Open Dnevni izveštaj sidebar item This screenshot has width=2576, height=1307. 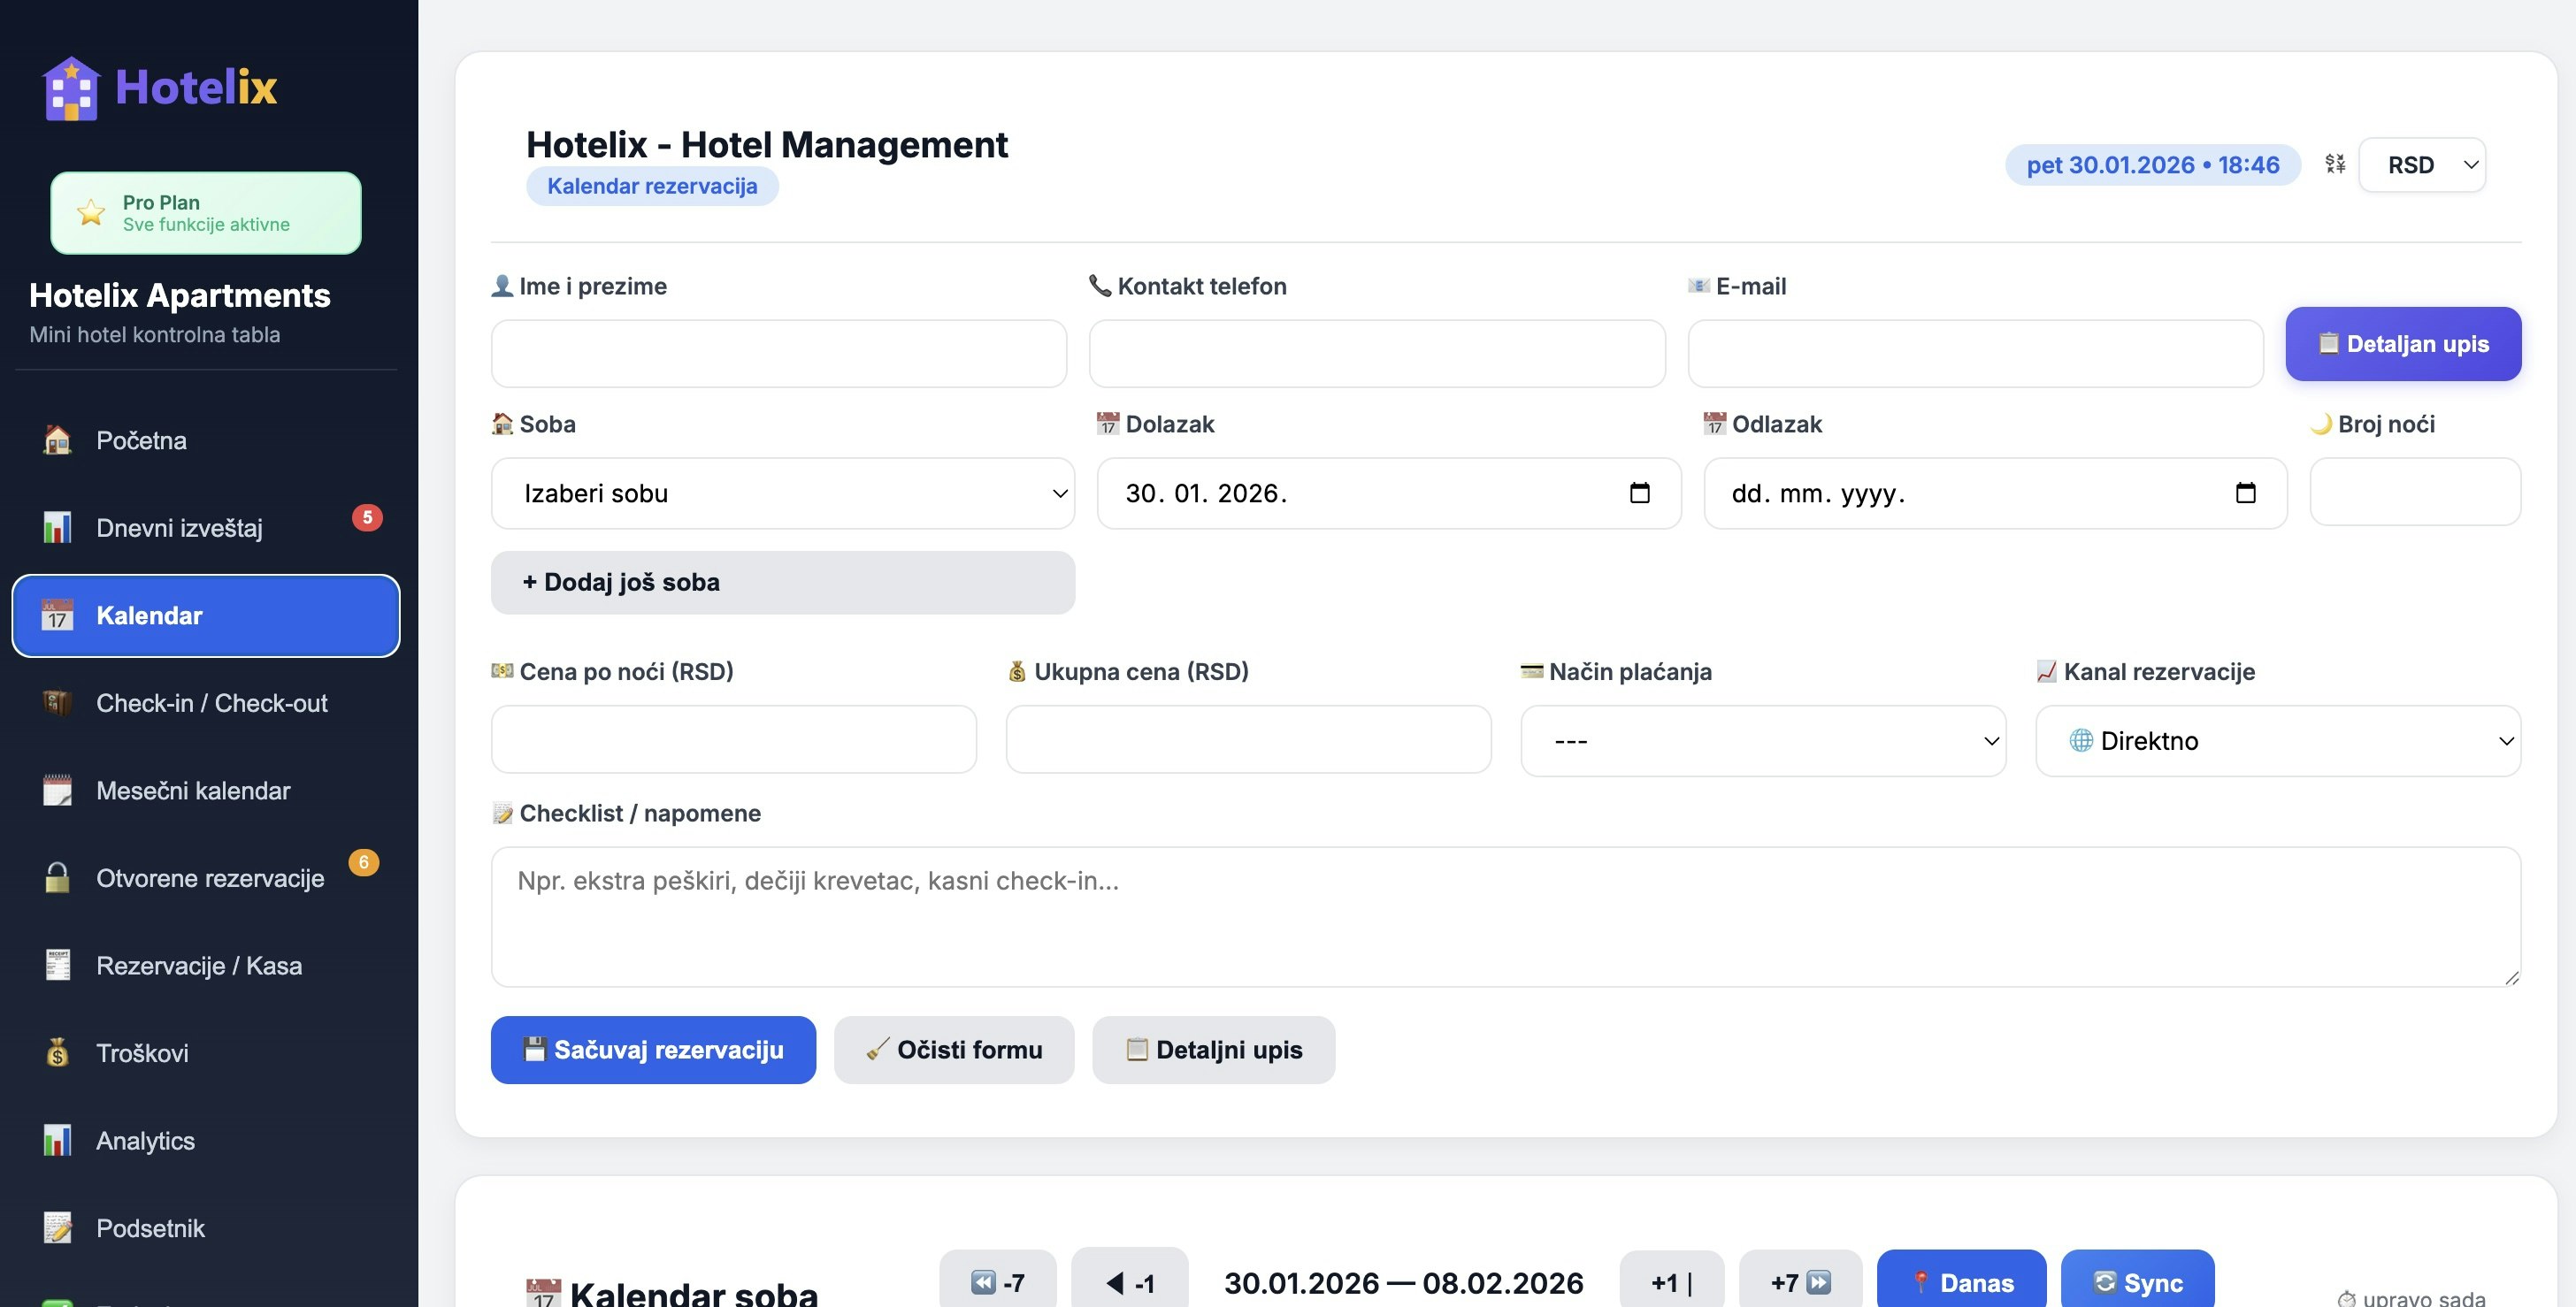coord(179,528)
